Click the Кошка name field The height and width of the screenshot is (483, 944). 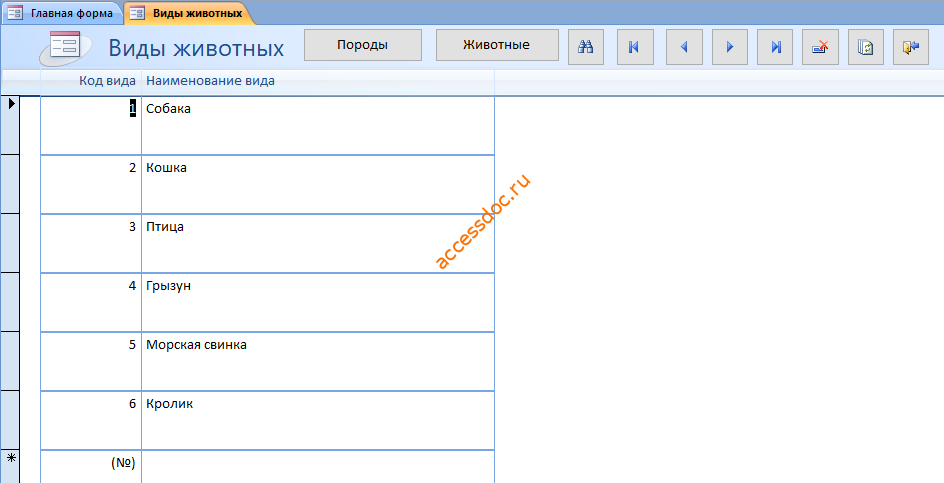(318, 184)
